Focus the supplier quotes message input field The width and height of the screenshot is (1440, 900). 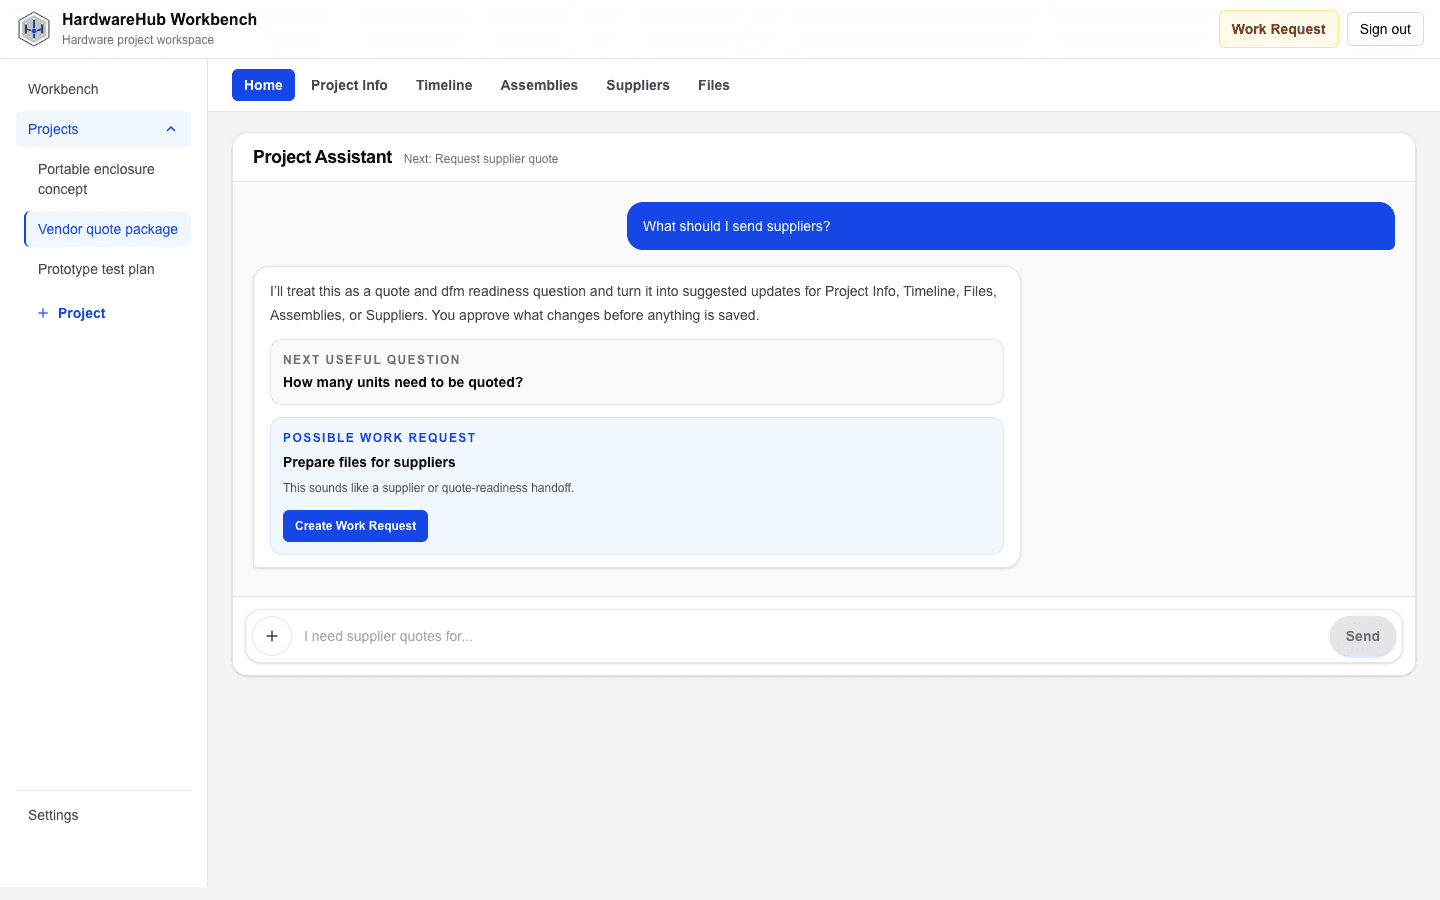(x=810, y=636)
